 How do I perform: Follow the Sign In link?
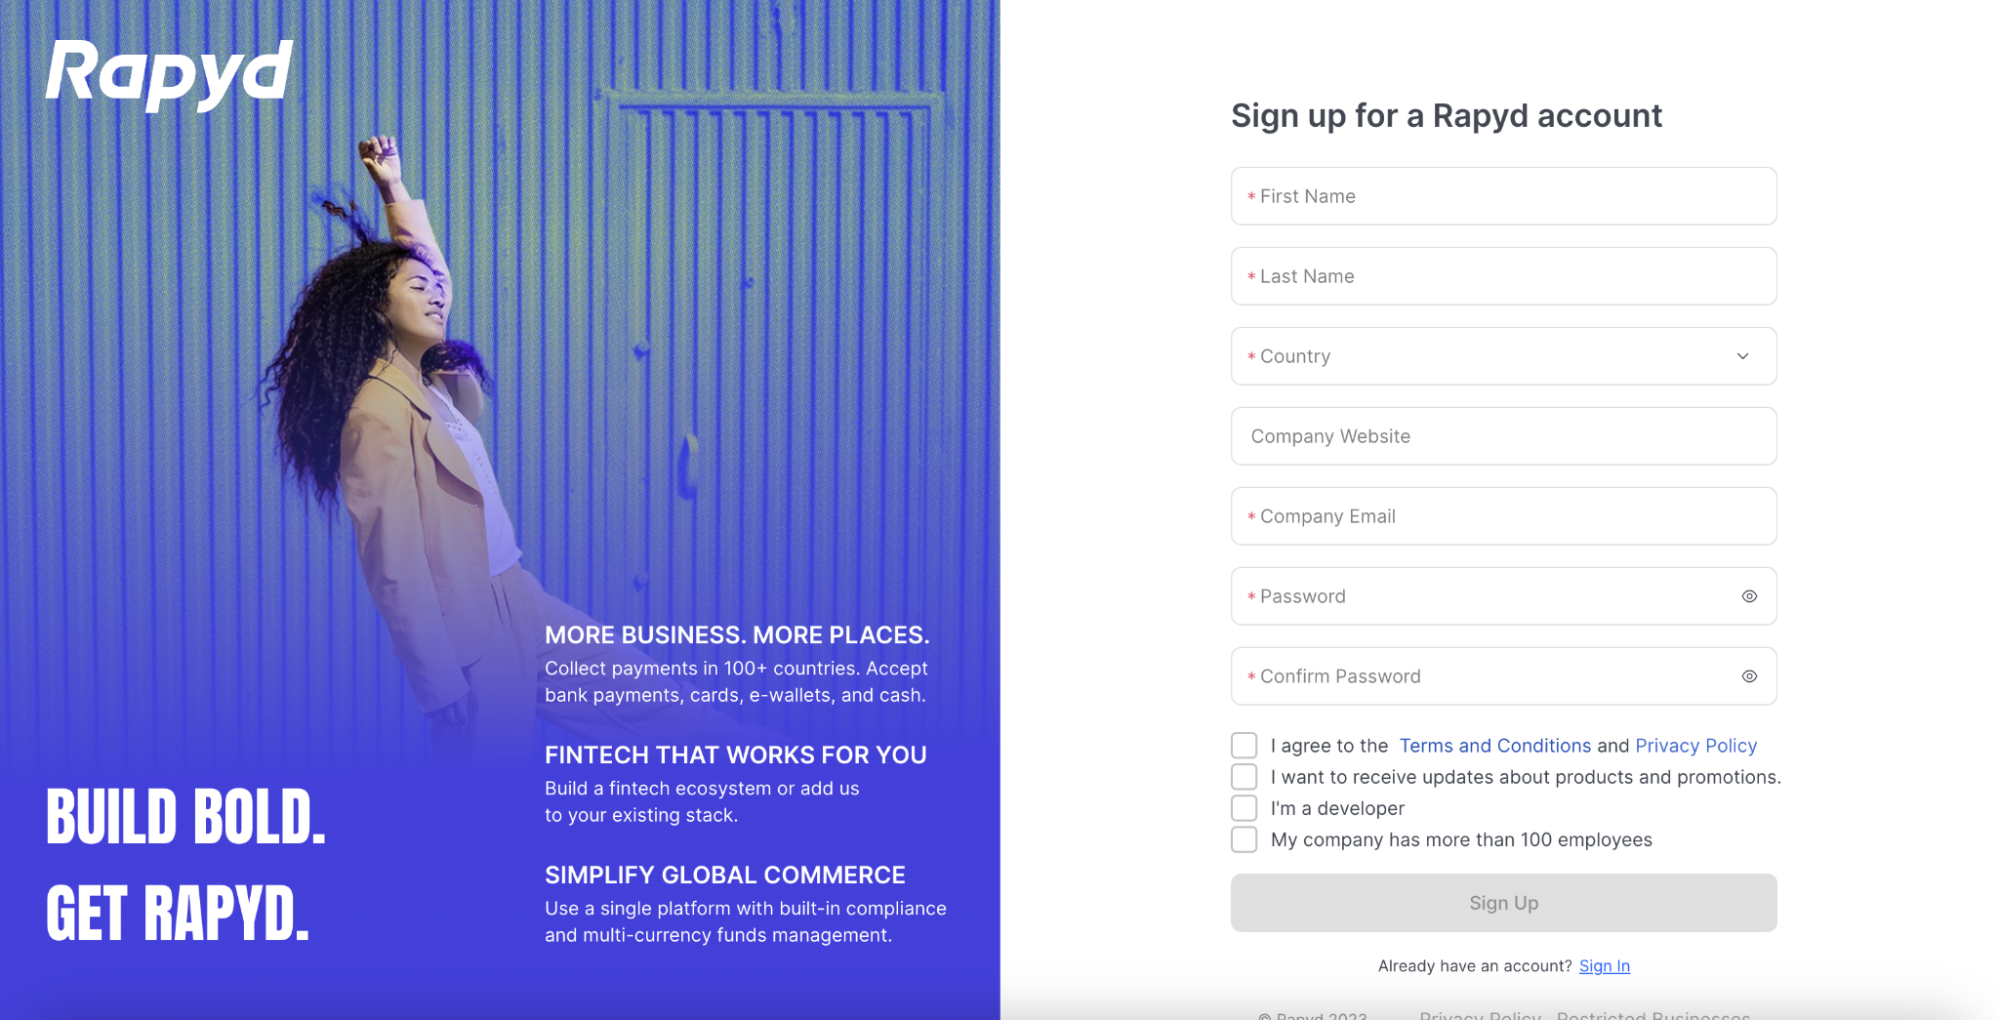point(1604,966)
